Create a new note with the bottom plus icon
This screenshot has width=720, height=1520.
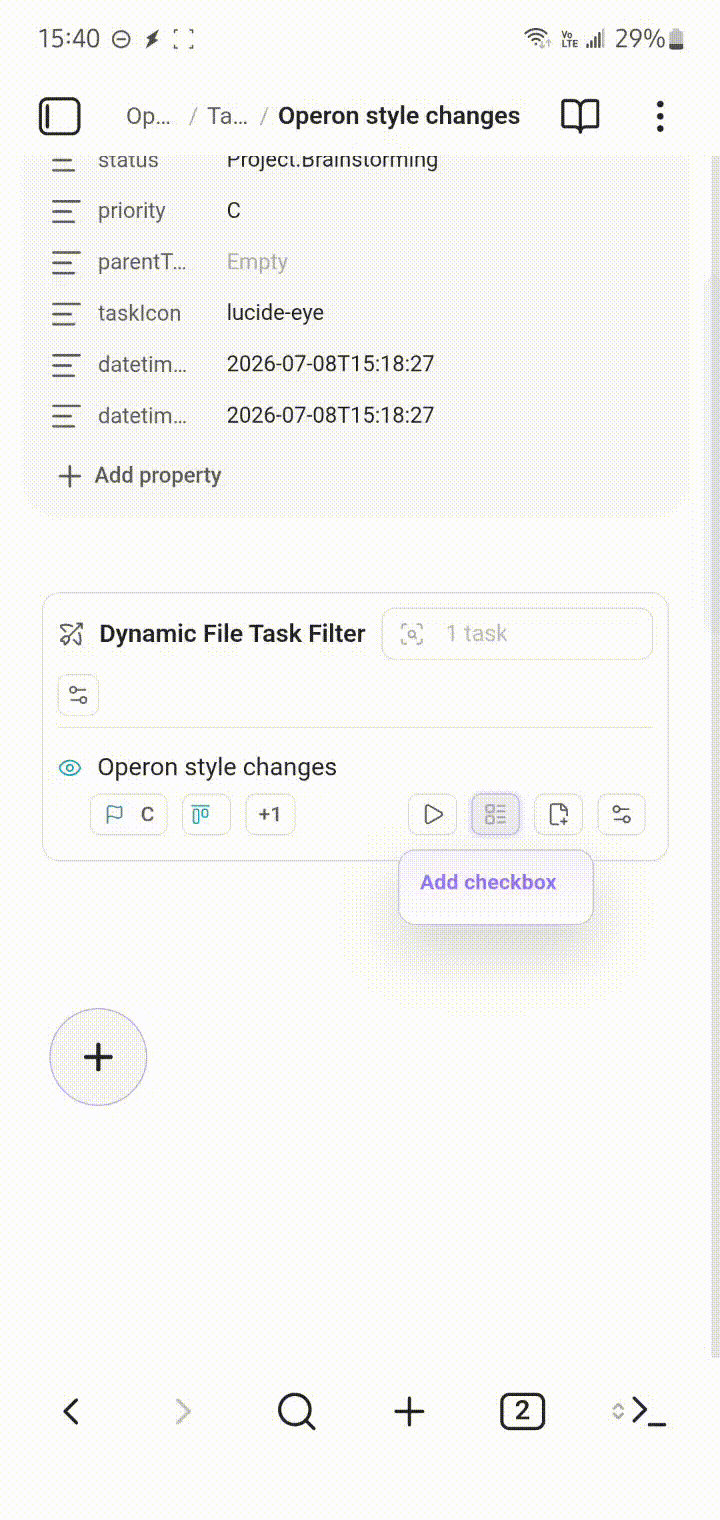point(409,1412)
